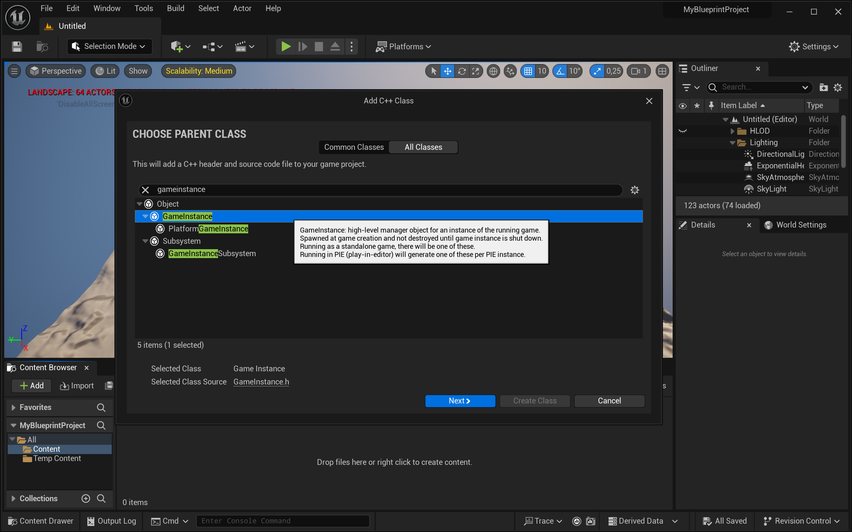
Task: Open the Platforms dropdown
Action: [x=403, y=47]
